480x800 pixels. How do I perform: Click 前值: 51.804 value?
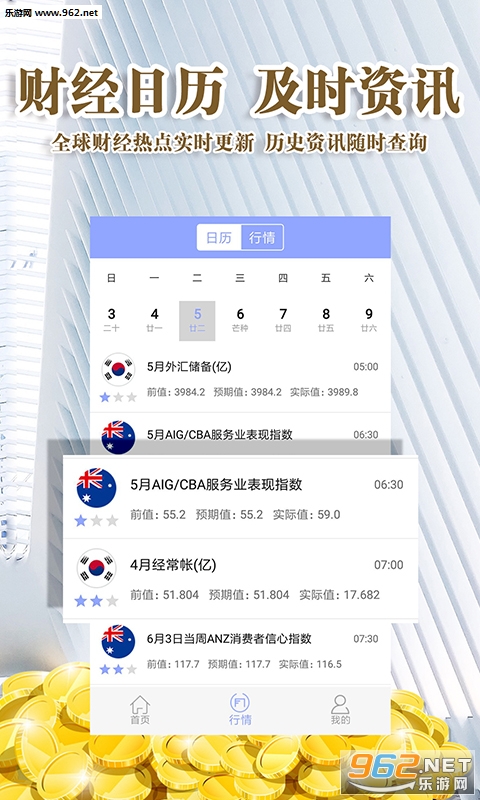(164, 595)
